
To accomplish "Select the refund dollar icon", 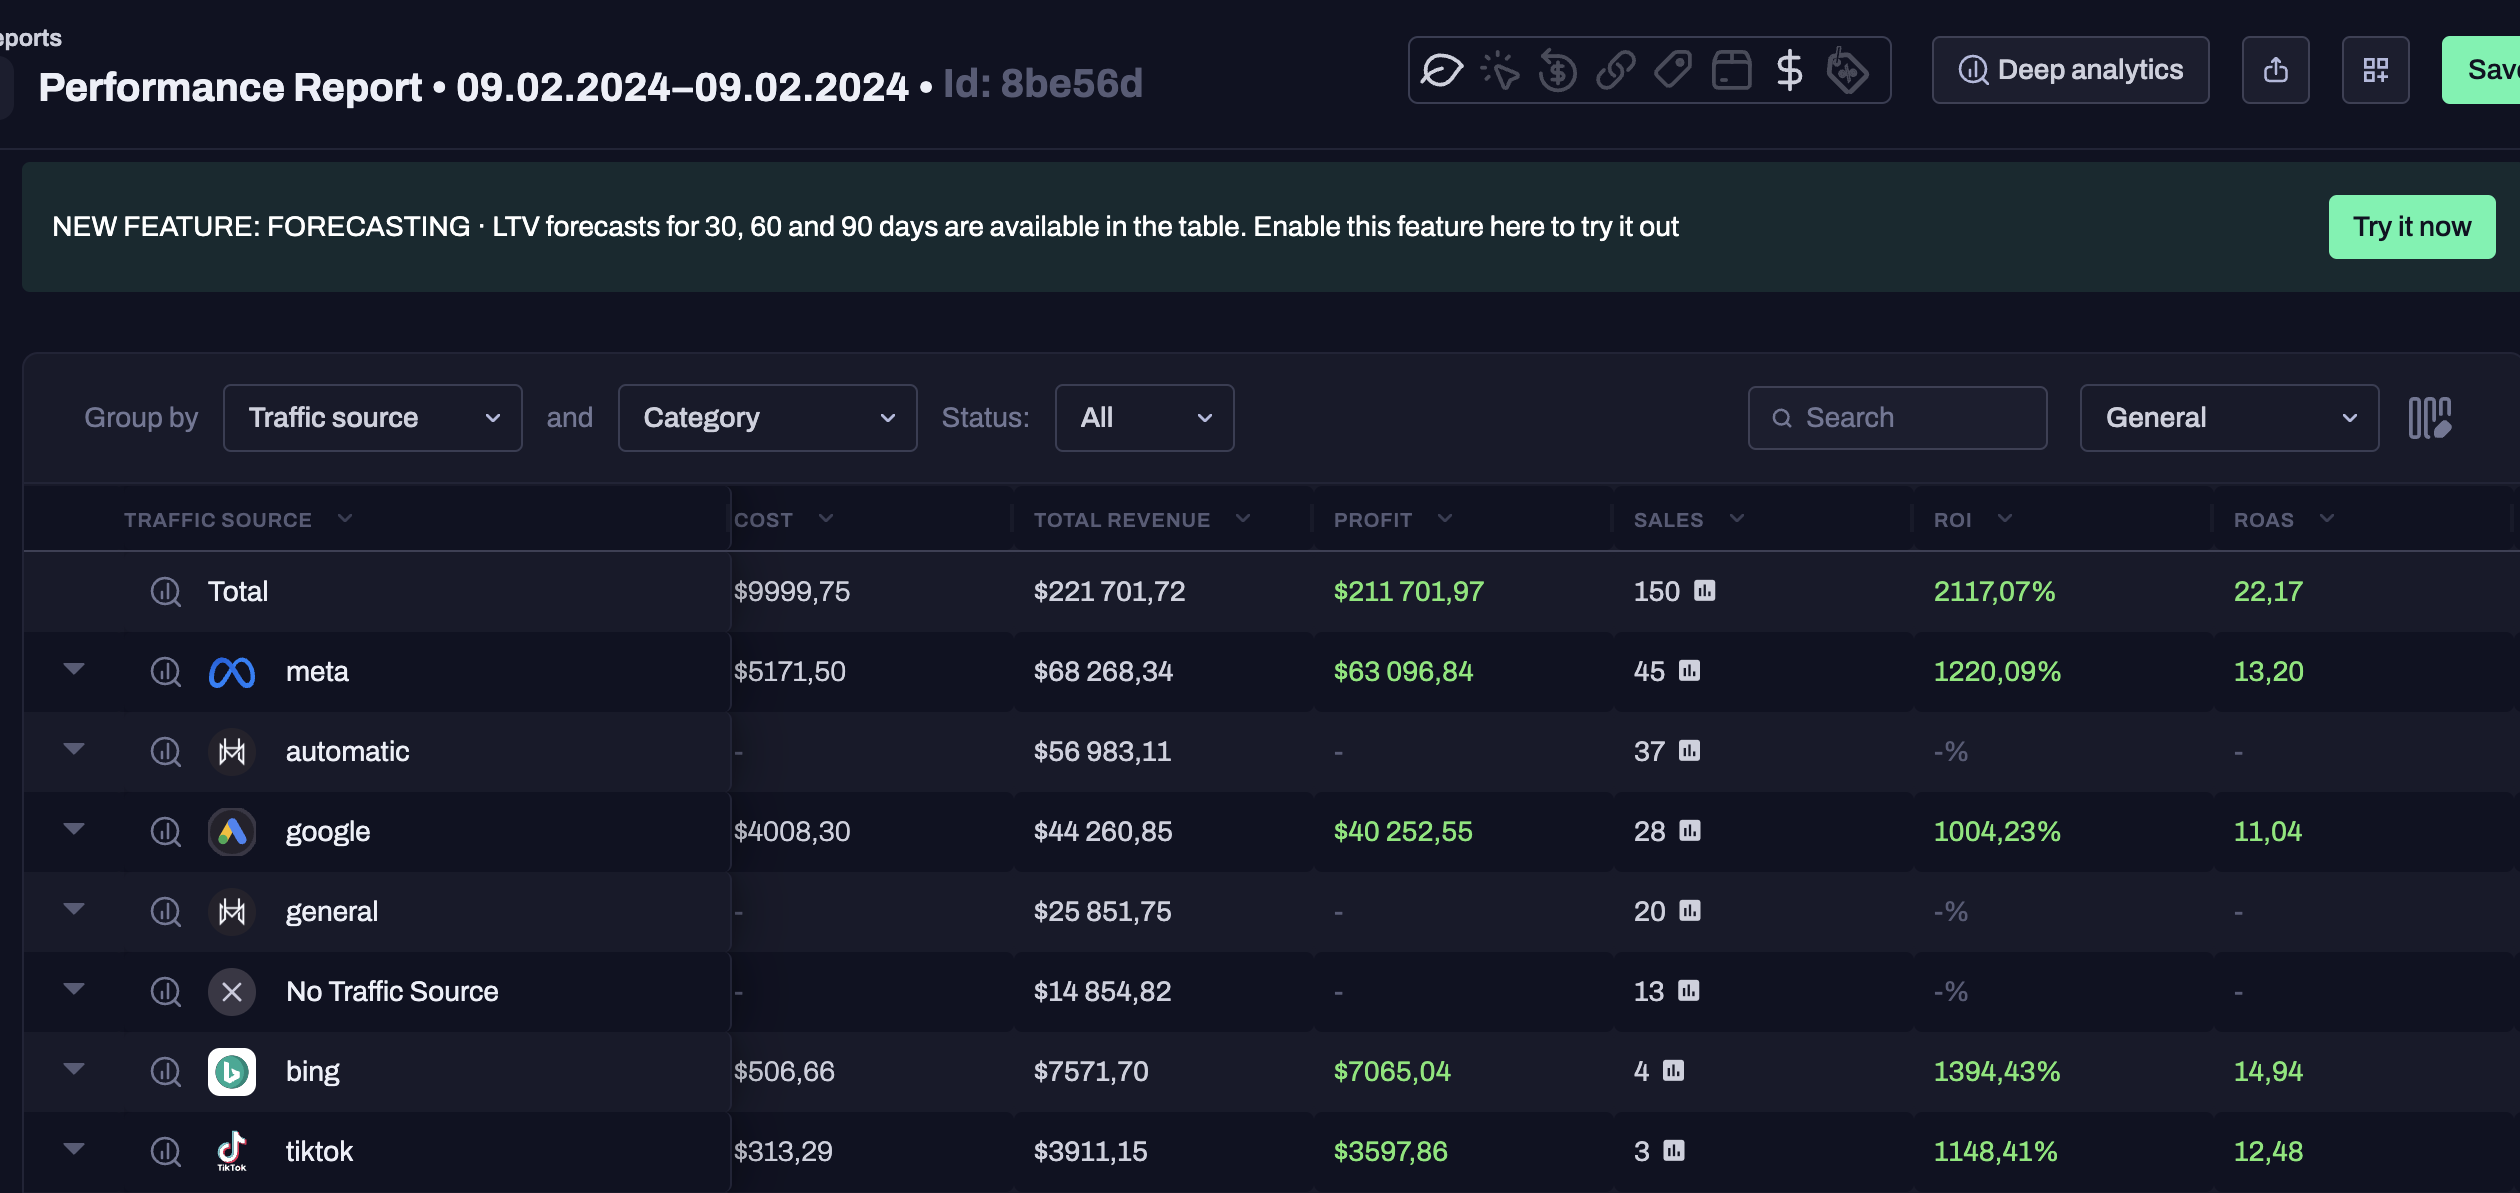I will point(1558,70).
